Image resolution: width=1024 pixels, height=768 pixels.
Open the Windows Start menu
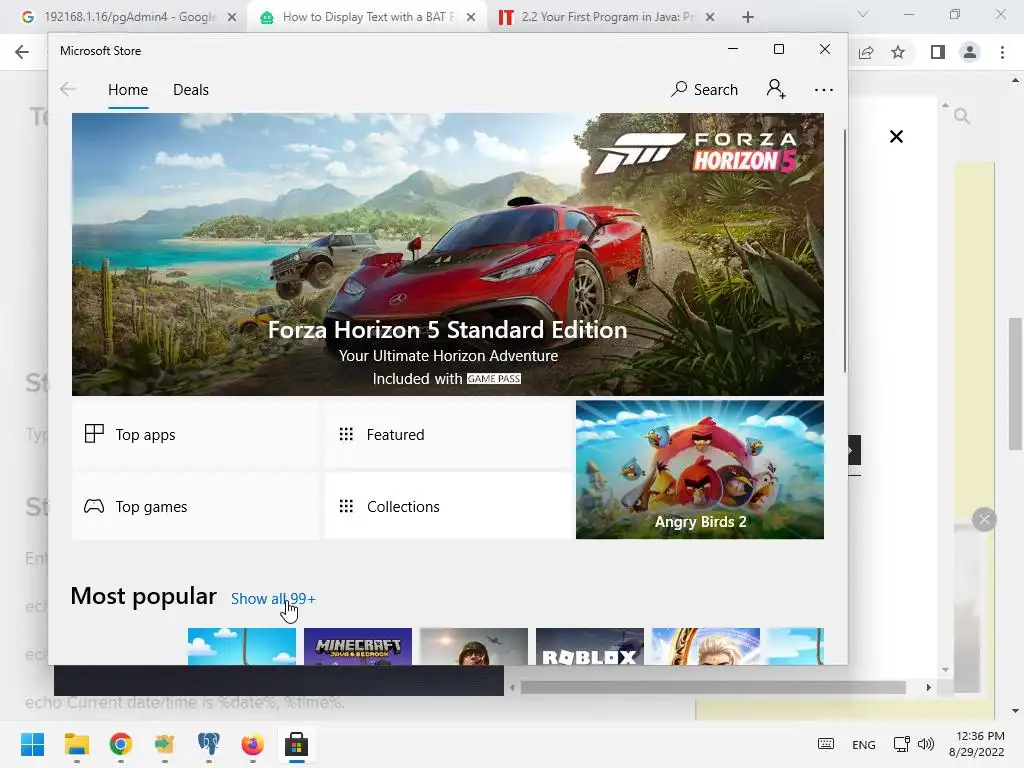point(33,744)
